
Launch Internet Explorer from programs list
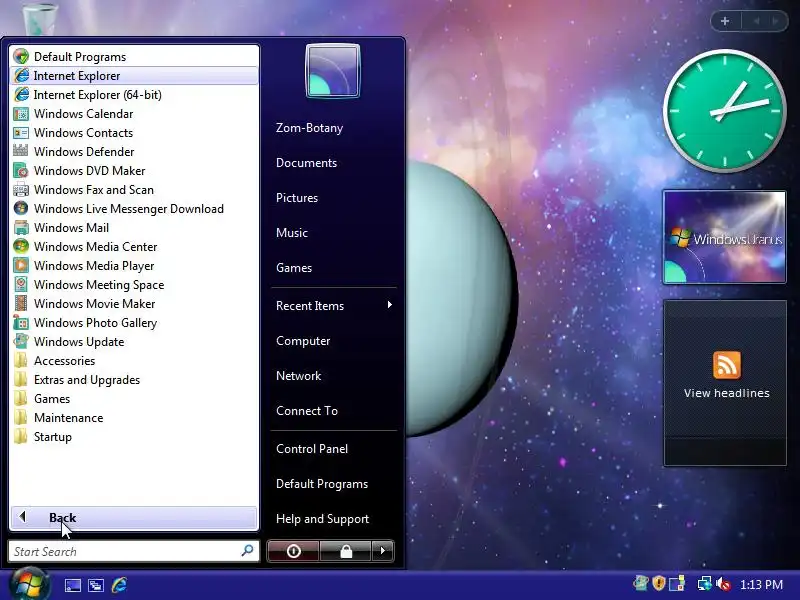click(x=134, y=76)
